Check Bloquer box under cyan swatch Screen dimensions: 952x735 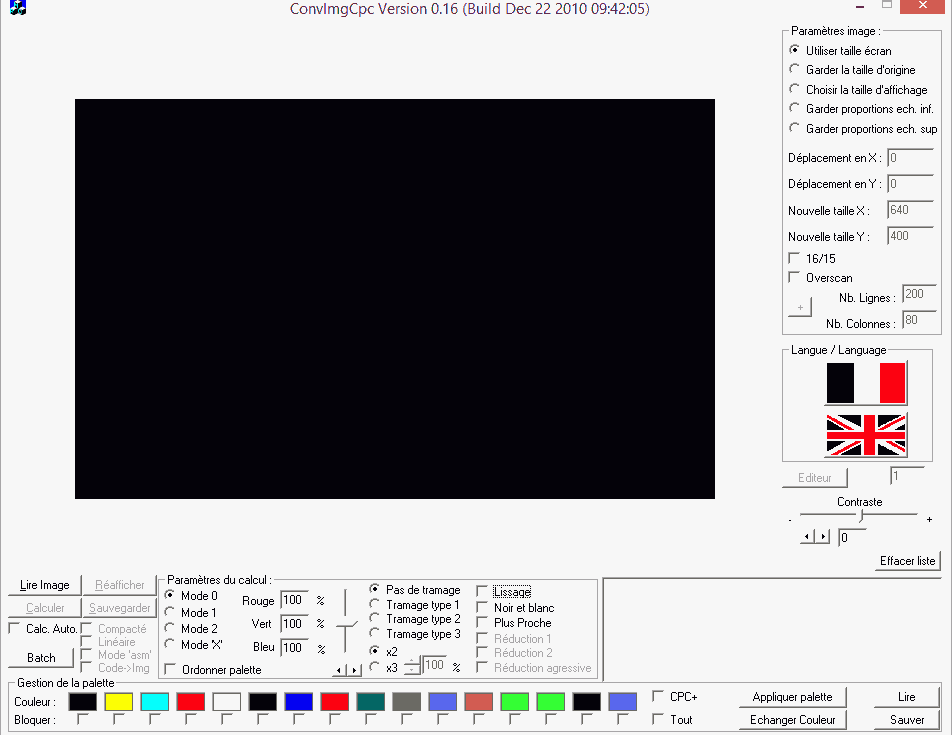coord(154,719)
